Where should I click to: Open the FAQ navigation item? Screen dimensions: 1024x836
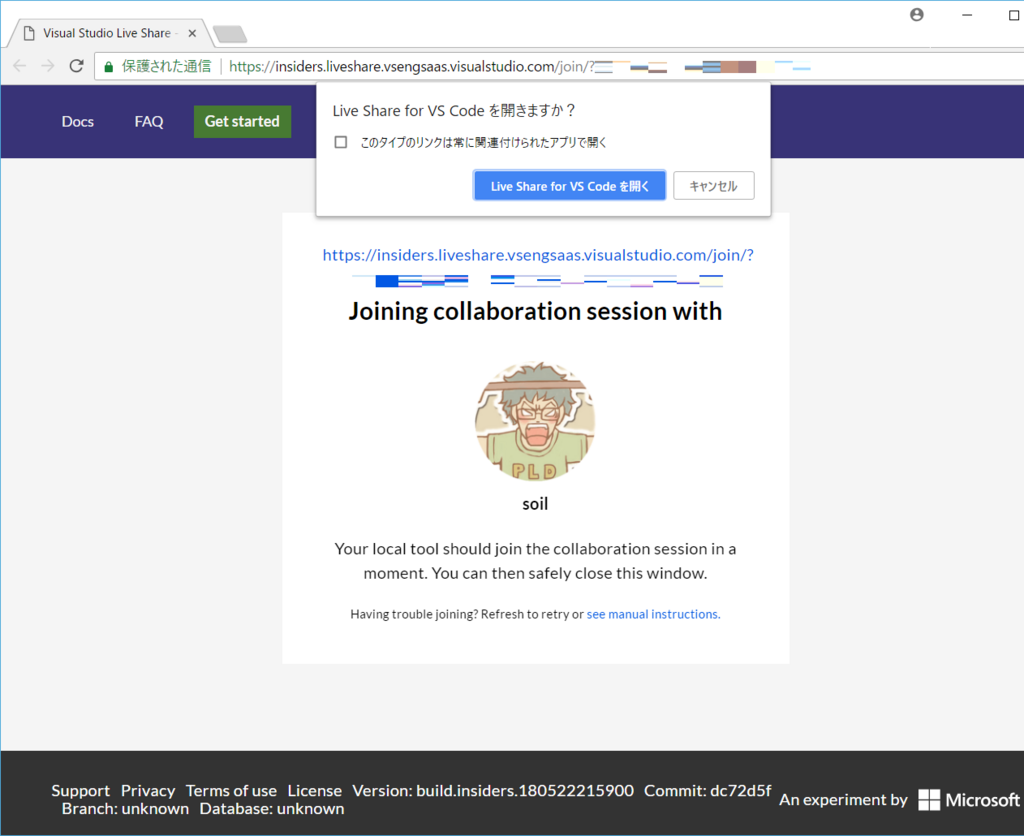click(x=149, y=121)
